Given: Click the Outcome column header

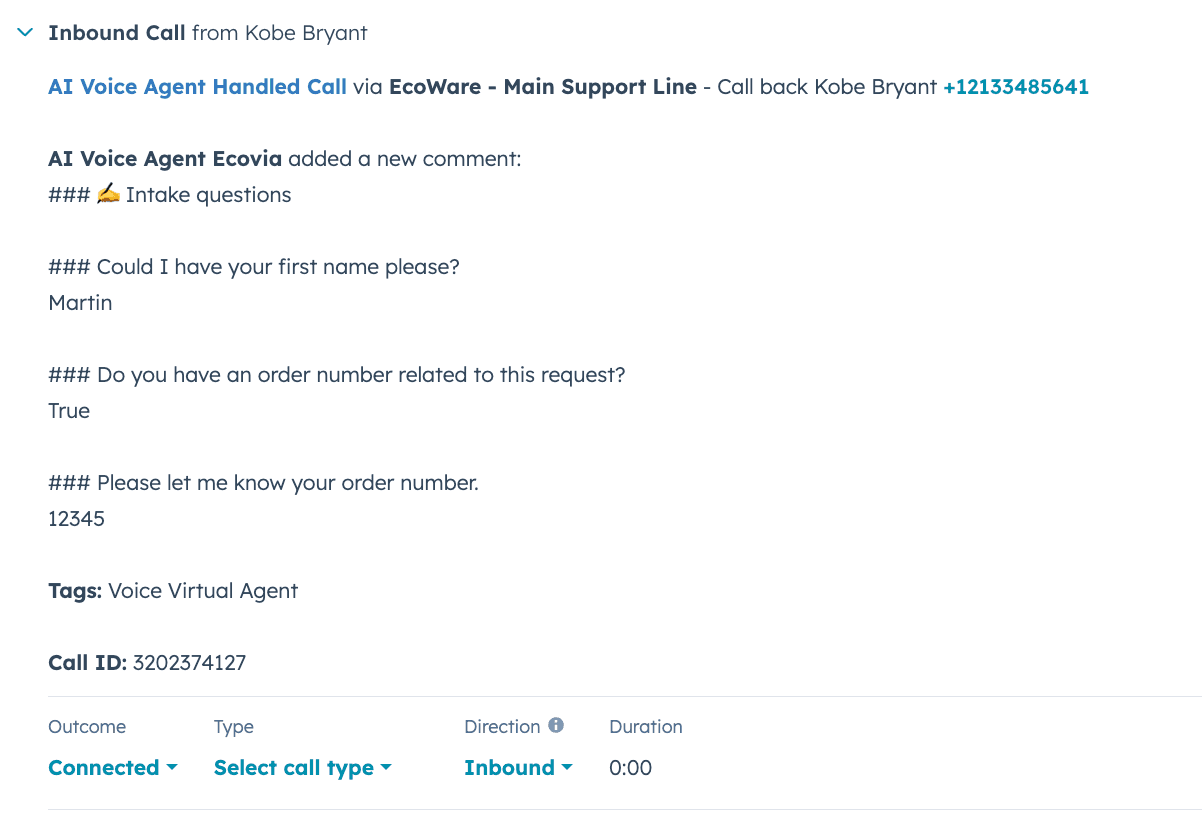Looking at the screenshot, I should [x=87, y=726].
